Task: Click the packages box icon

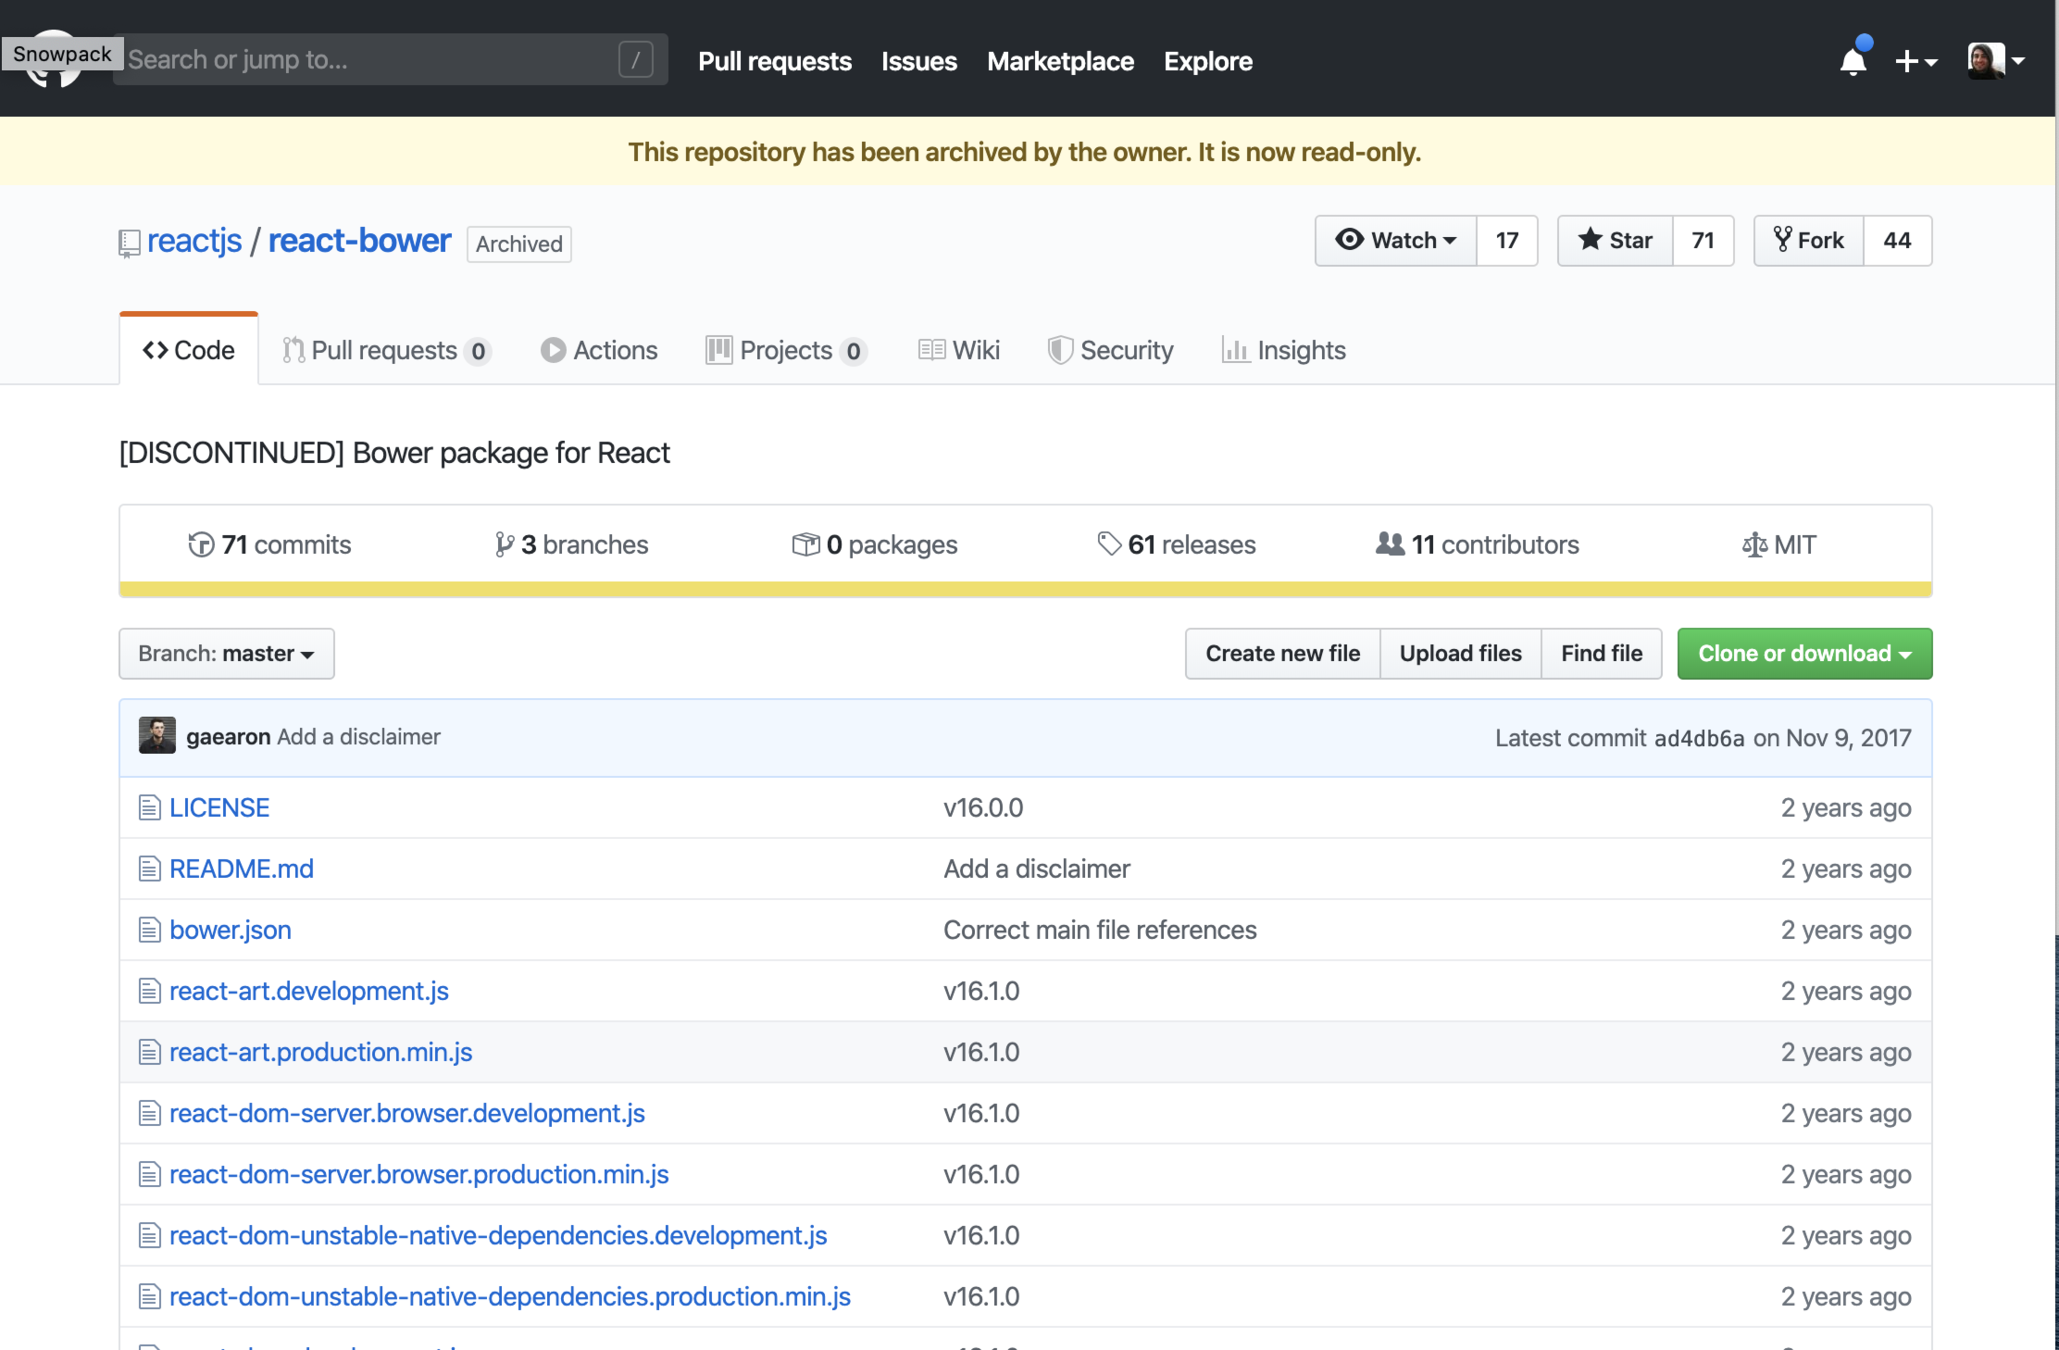Action: tap(805, 544)
